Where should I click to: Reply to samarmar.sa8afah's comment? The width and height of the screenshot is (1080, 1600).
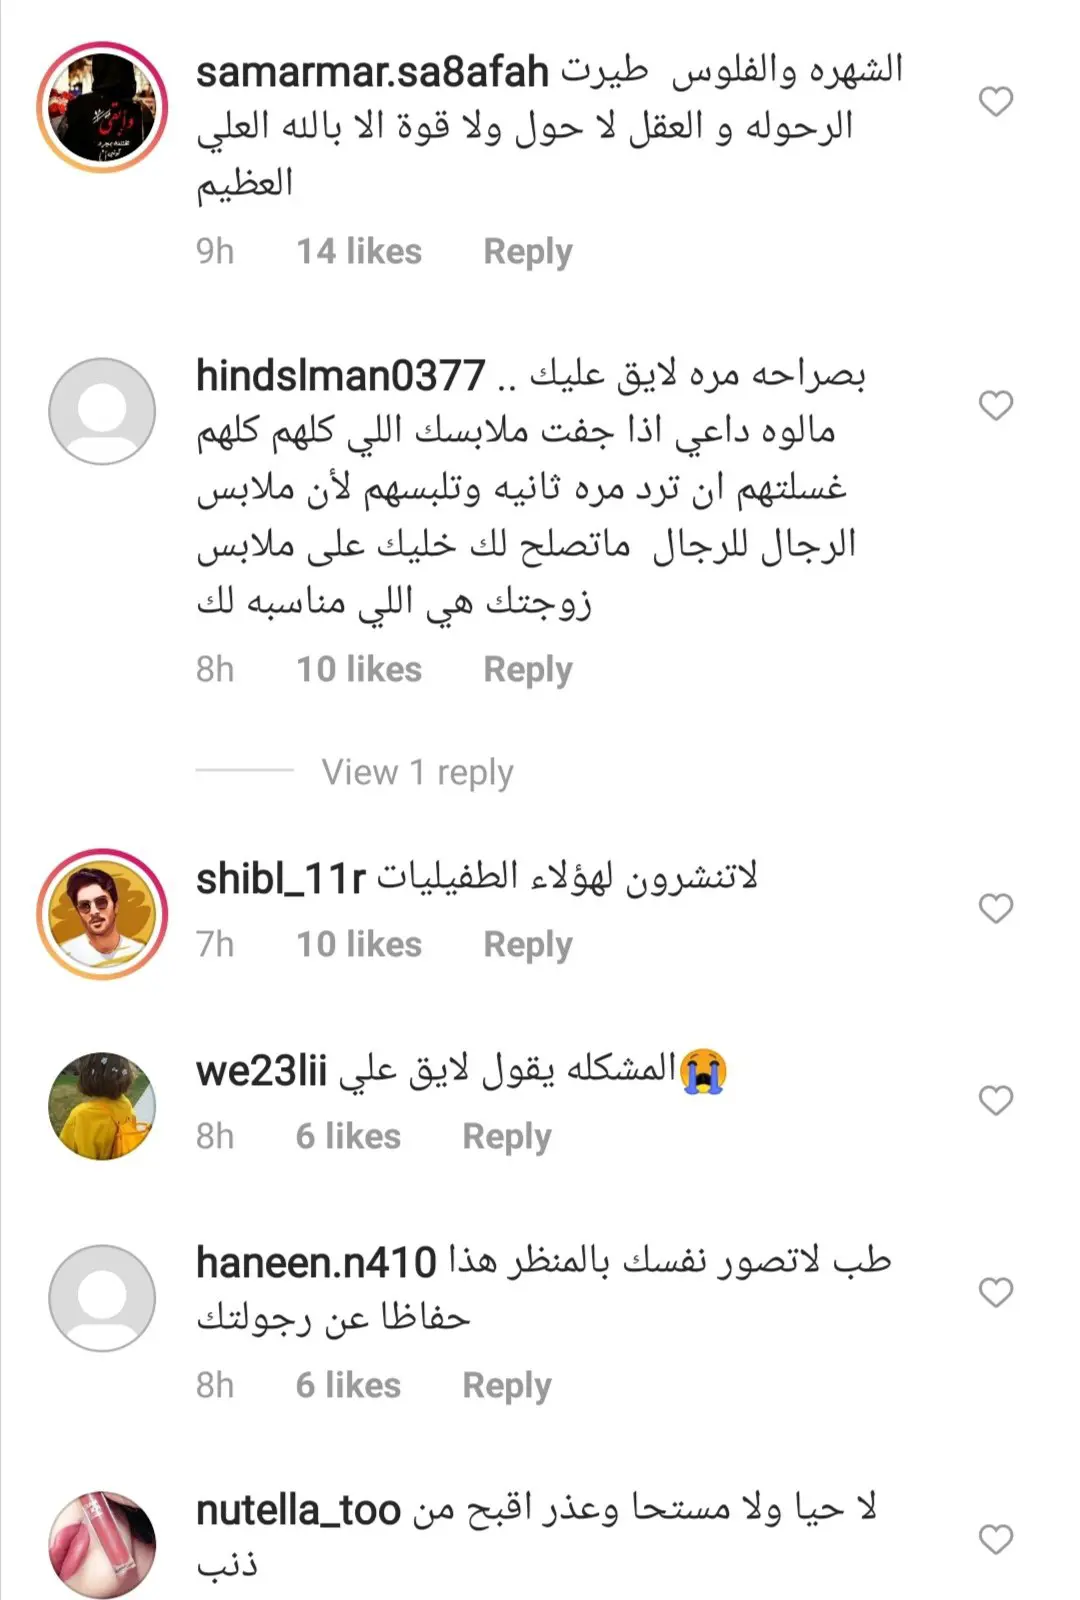pyautogui.click(x=528, y=251)
